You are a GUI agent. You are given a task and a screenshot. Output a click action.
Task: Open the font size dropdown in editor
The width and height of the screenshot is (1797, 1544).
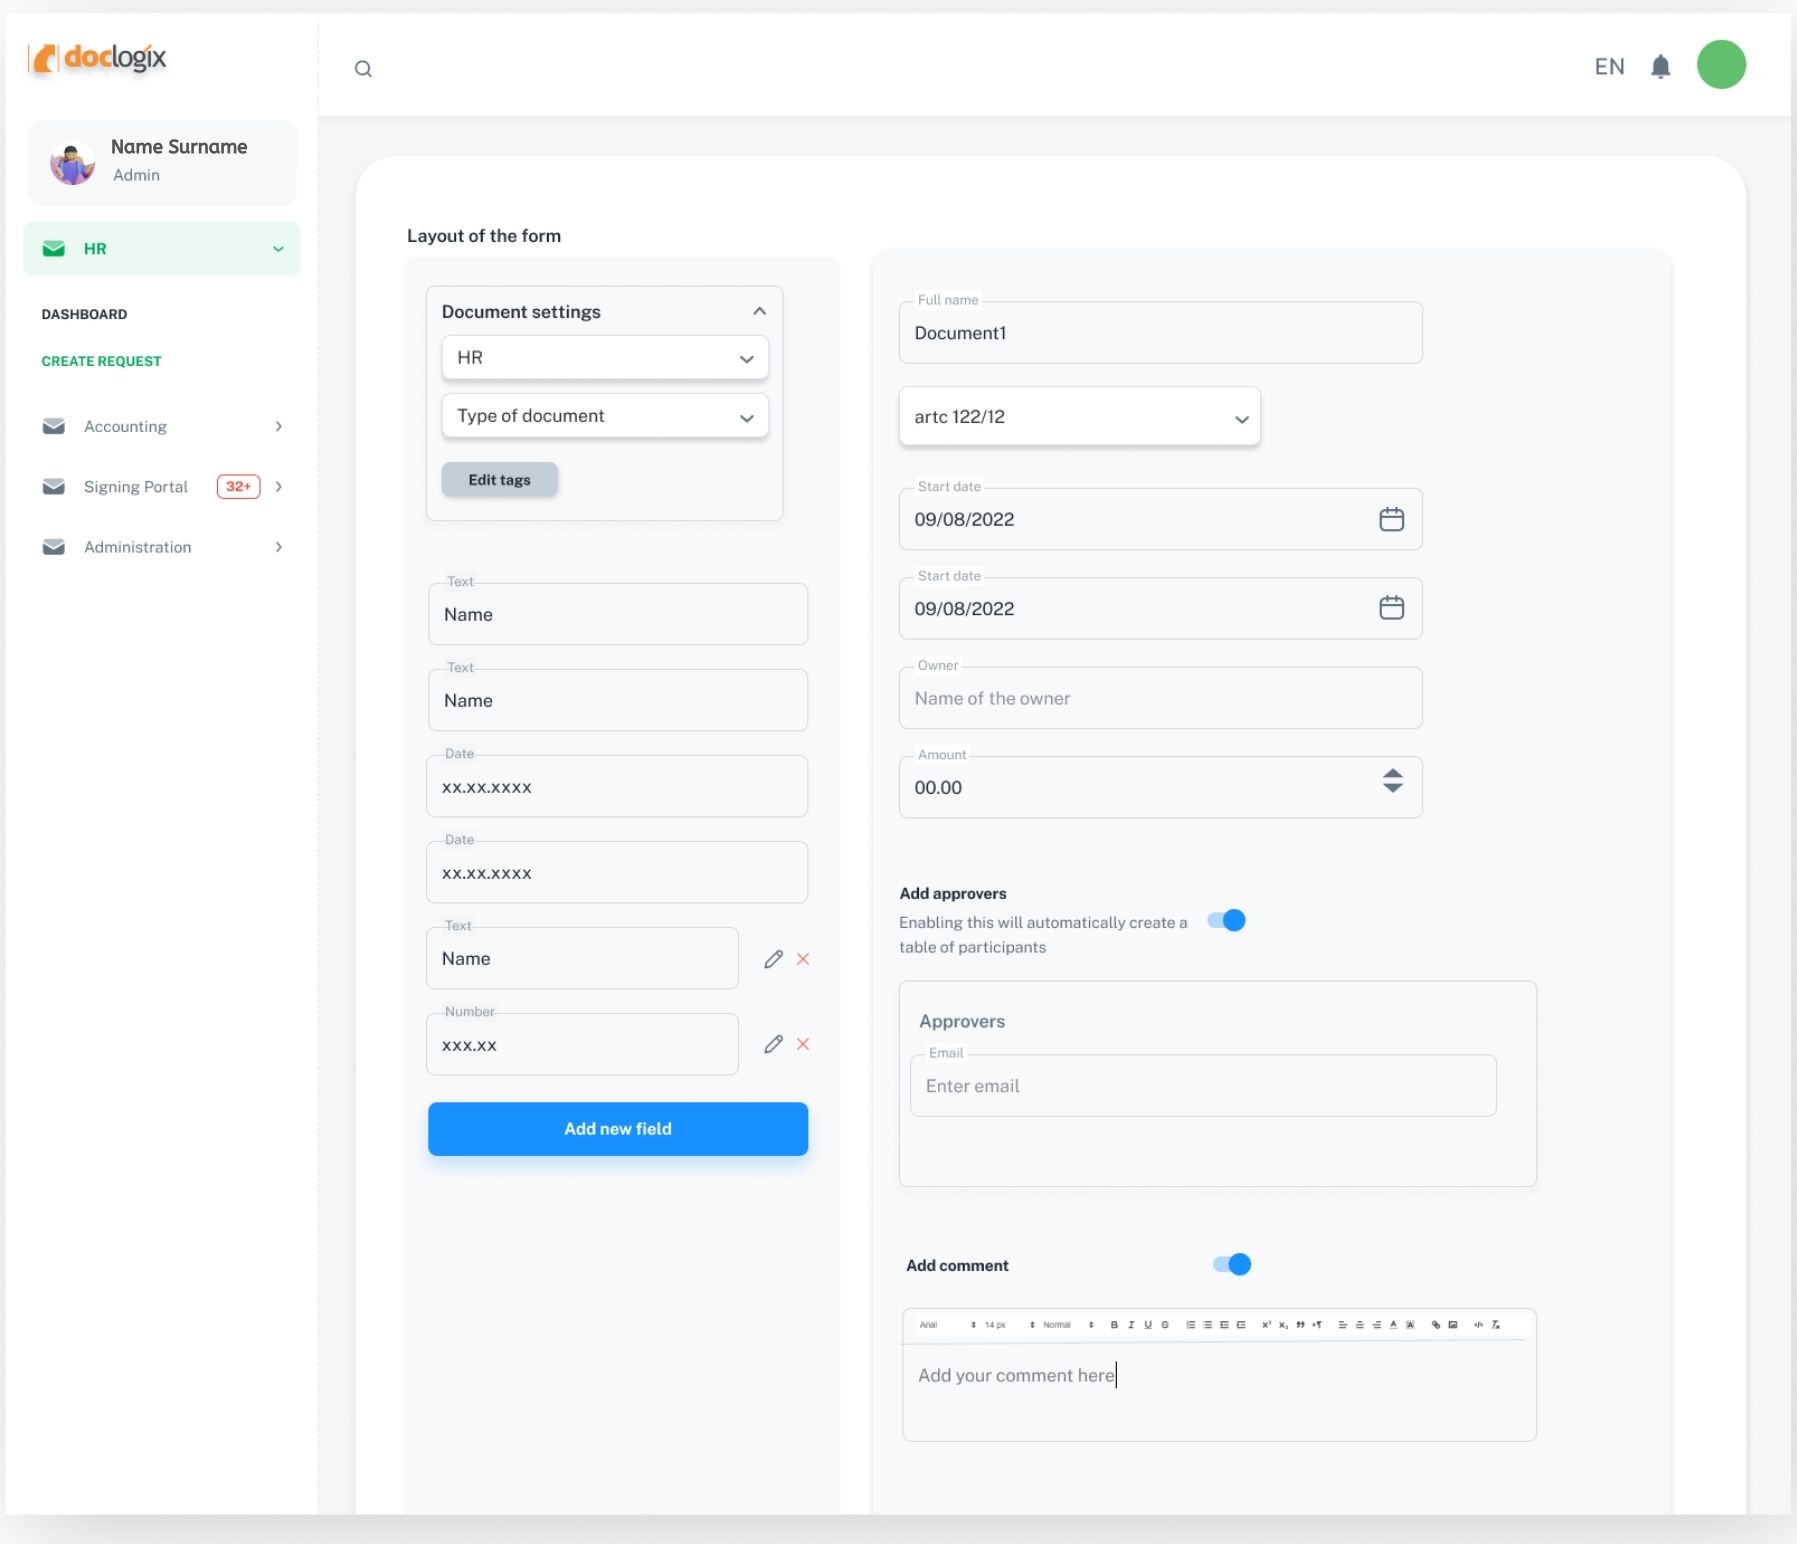(1003, 1325)
